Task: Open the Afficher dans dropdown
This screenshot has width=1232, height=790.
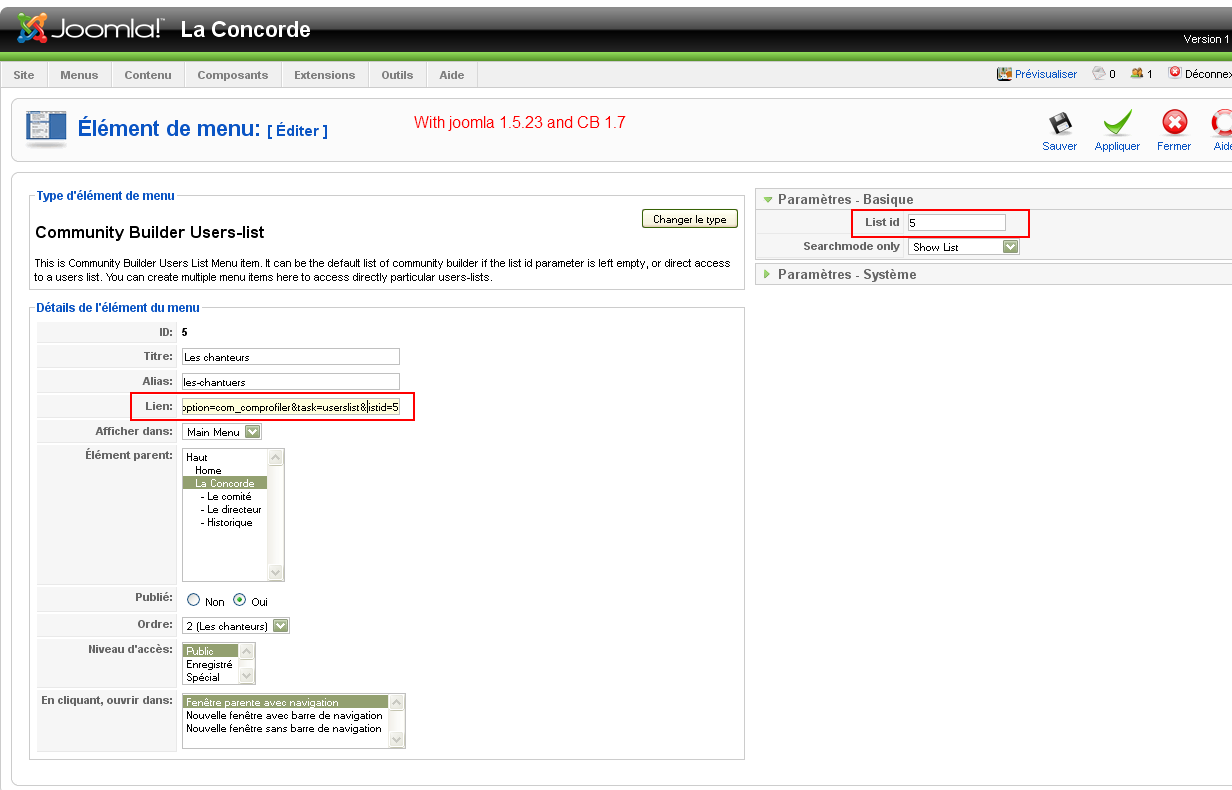Action: click(222, 432)
